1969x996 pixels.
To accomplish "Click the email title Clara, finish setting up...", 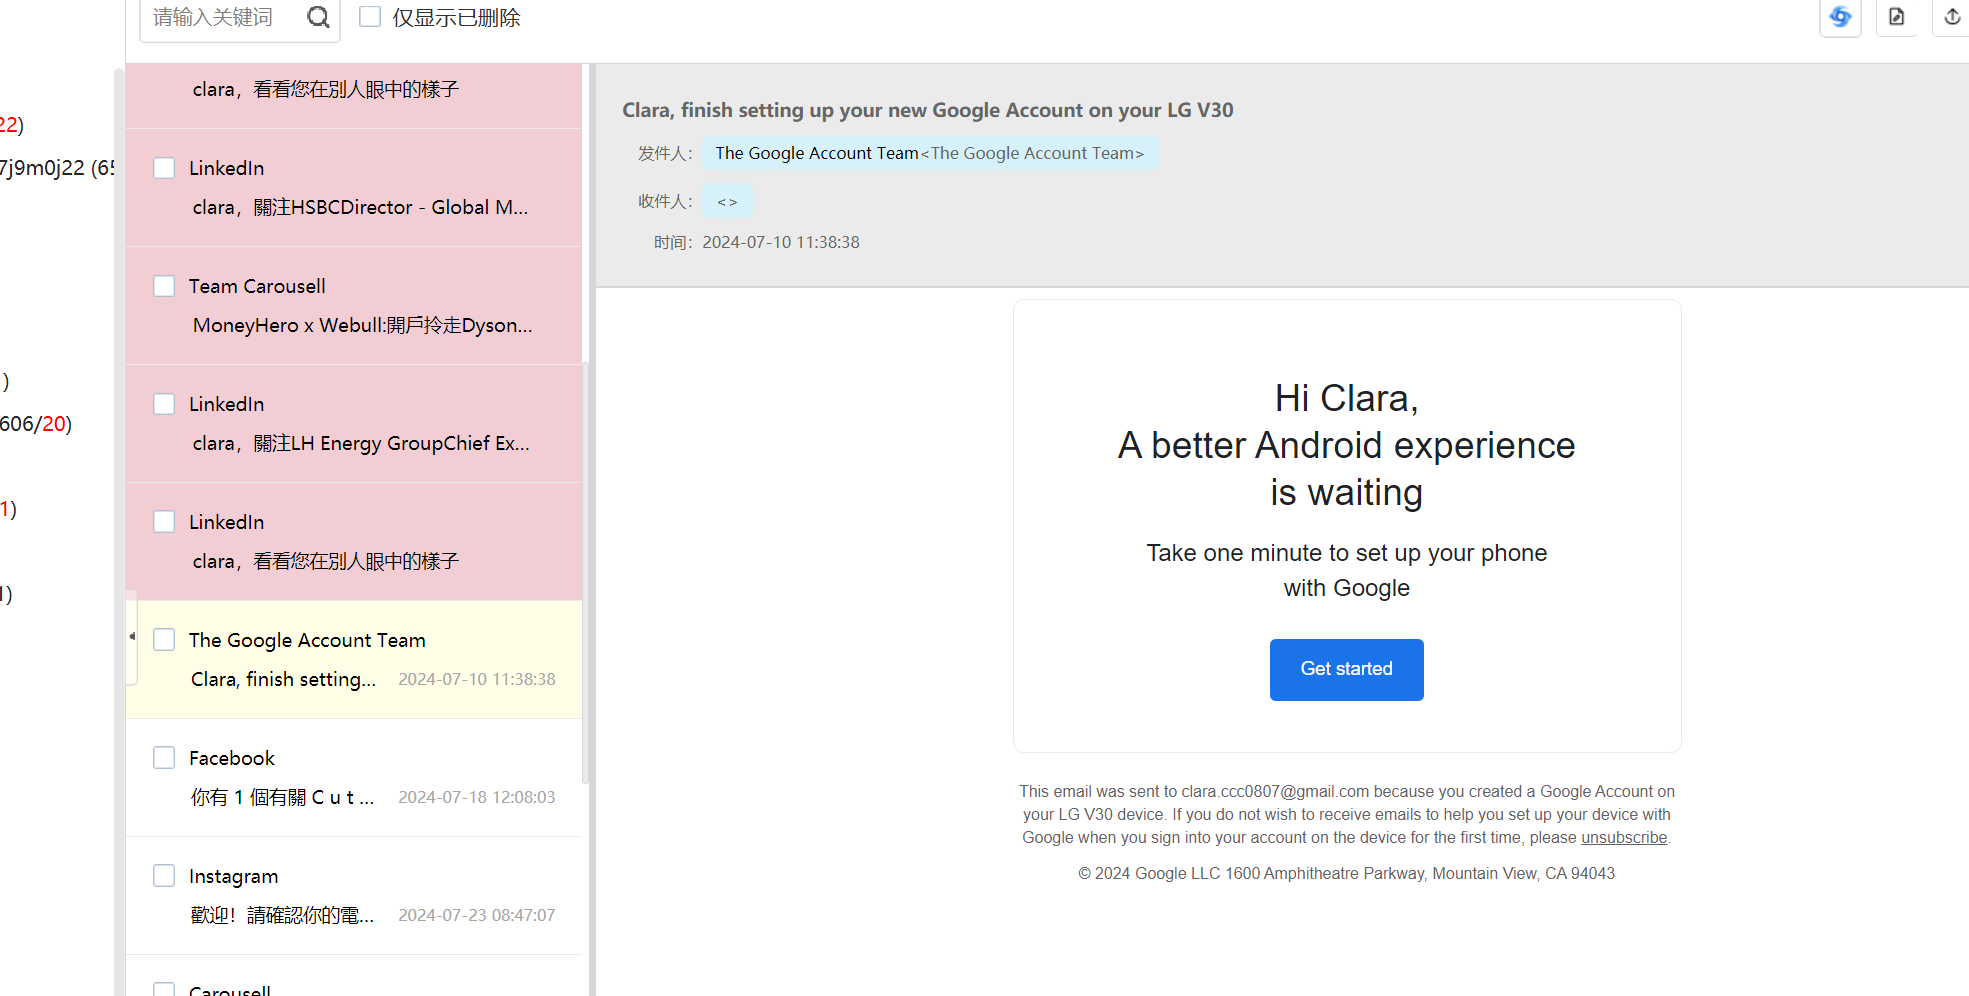I will [x=928, y=110].
